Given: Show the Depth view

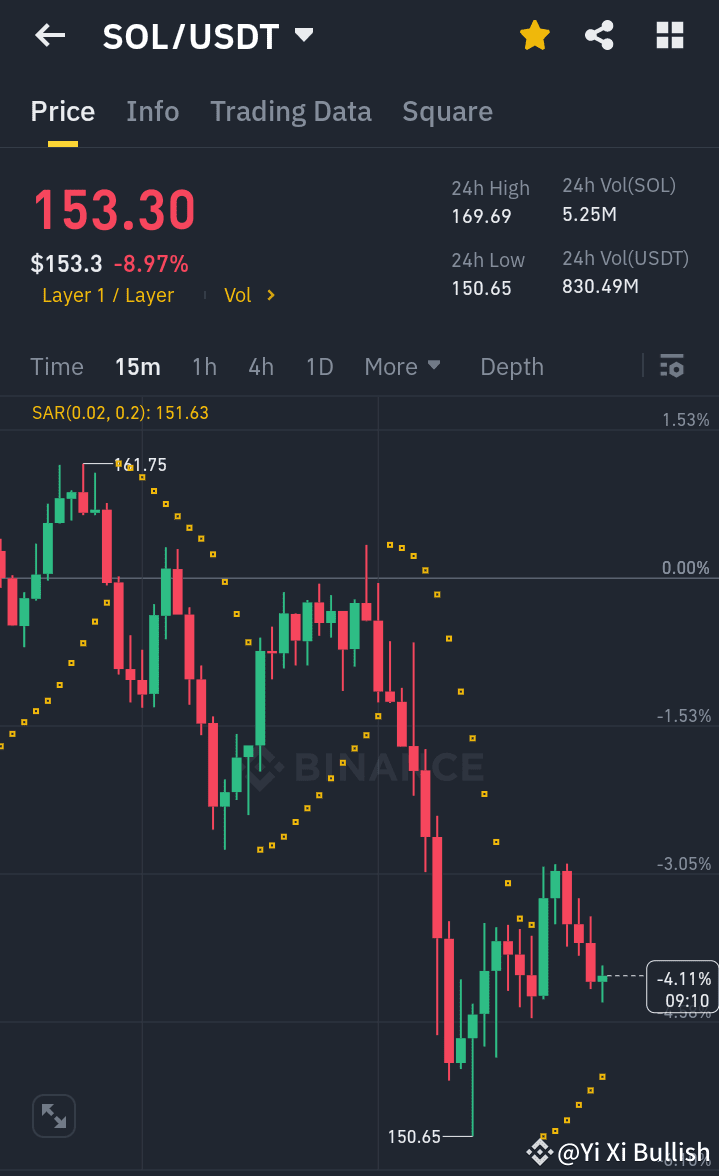Looking at the screenshot, I should pyautogui.click(x=511, y=366).
